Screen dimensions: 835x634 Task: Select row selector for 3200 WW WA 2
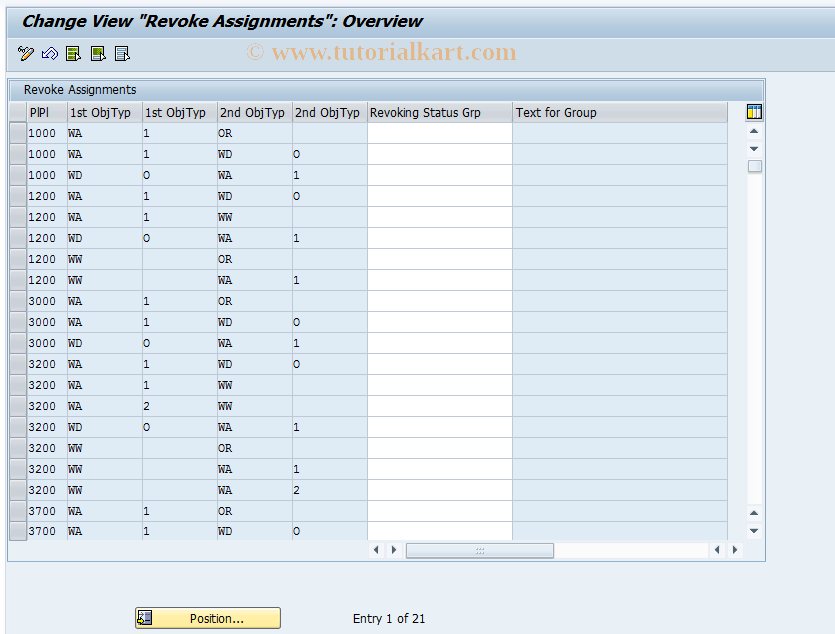(18, 490)
